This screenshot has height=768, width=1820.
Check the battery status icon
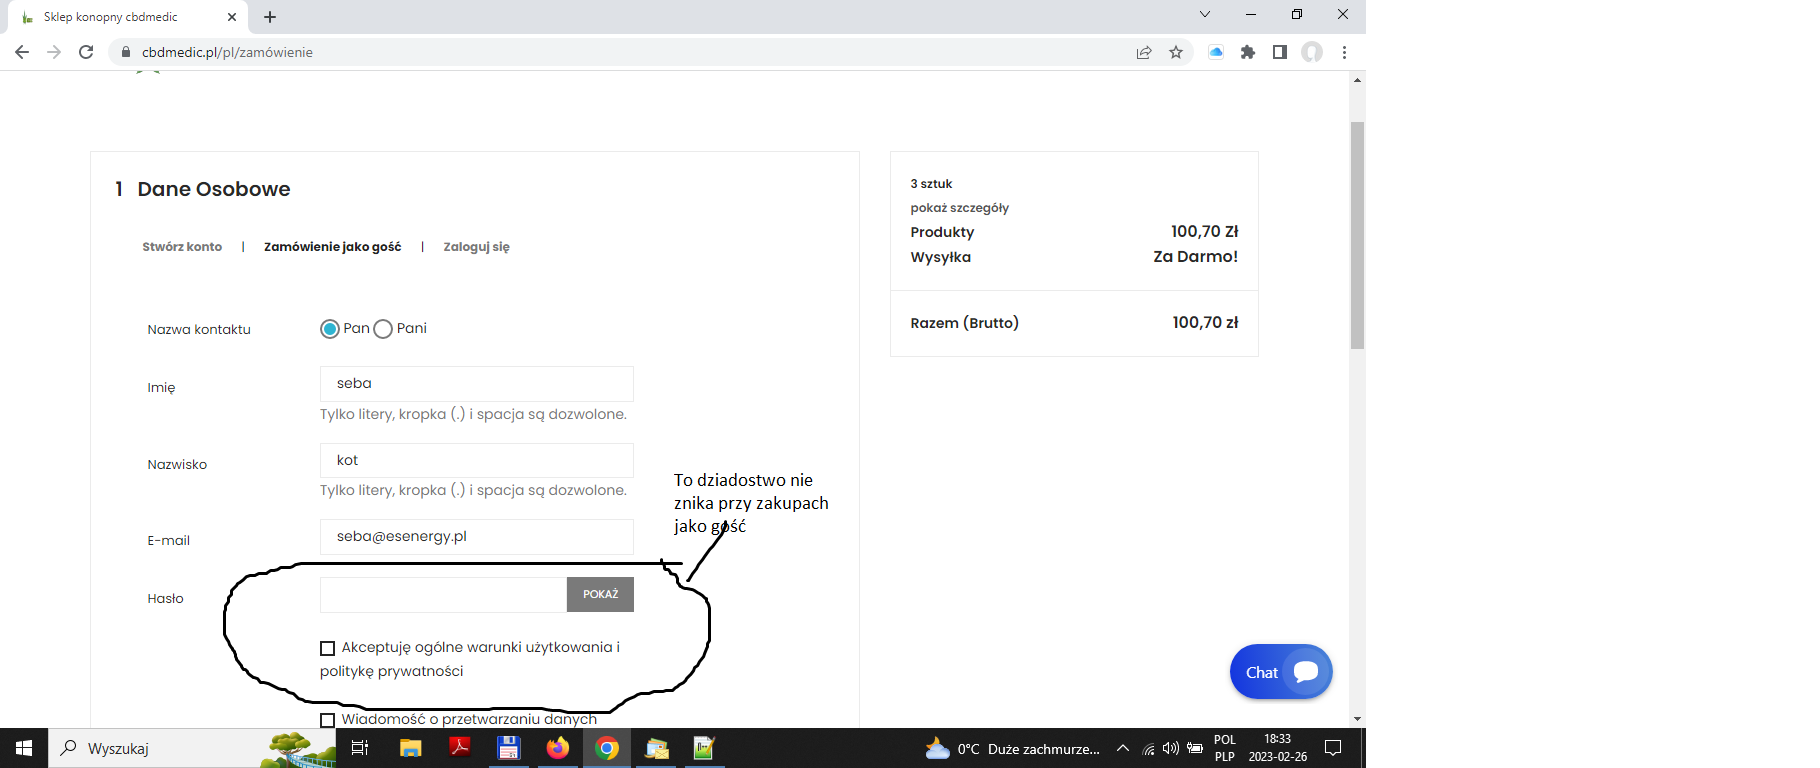(x=1195, y=748)
